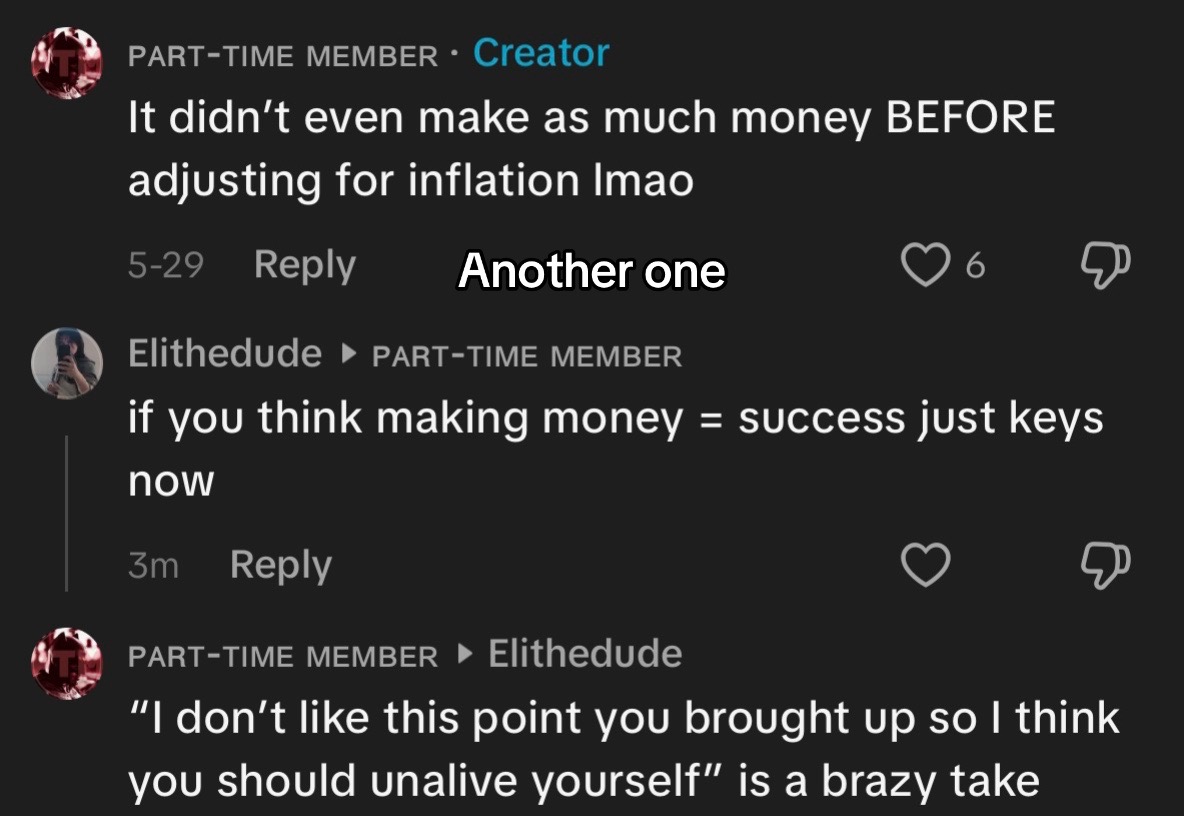
Task: Open the Elithedude username link in second comment
Action: (x=225, y=354)
